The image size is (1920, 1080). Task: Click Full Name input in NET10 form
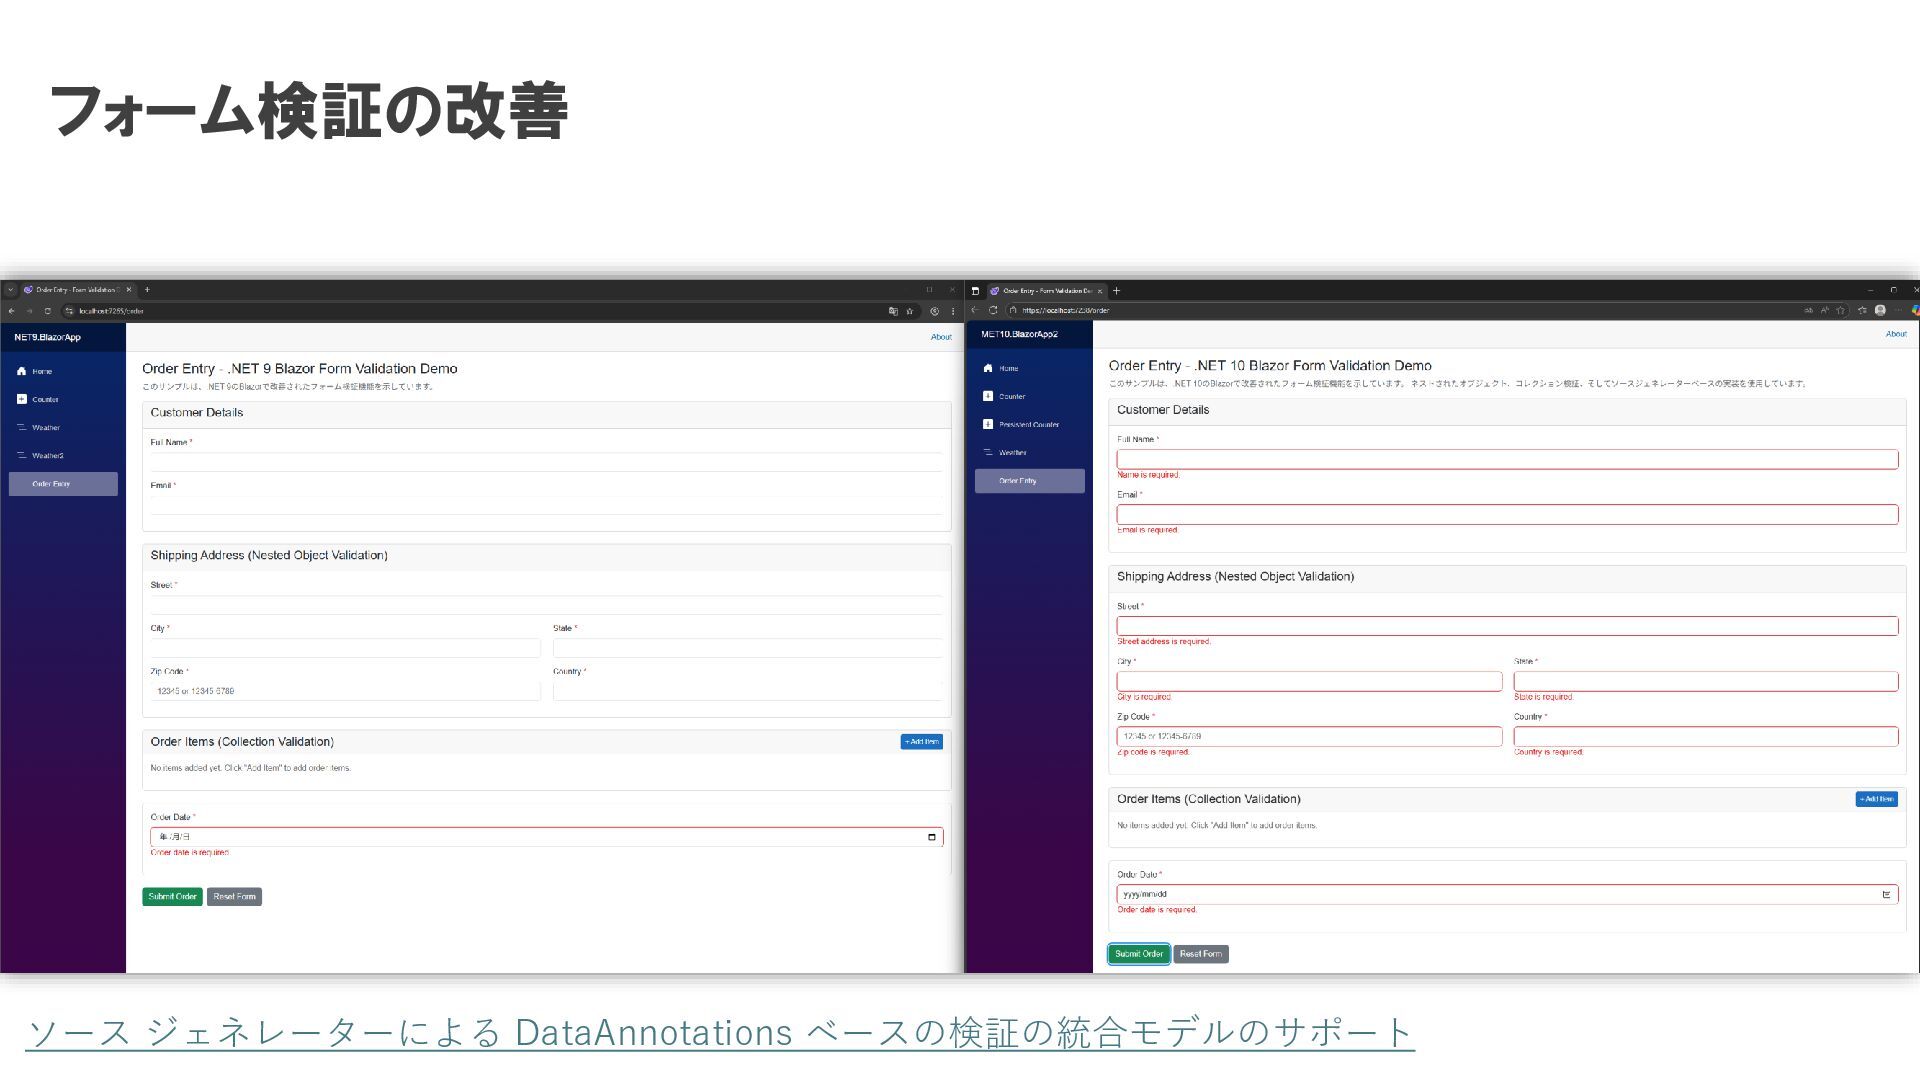(1506, 459)
